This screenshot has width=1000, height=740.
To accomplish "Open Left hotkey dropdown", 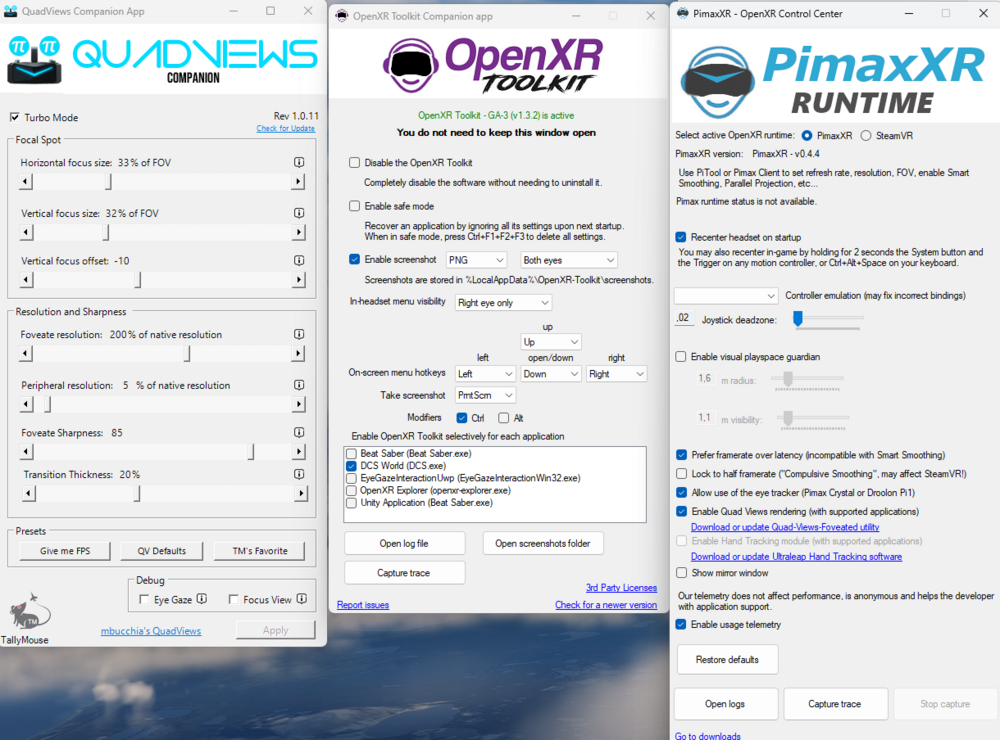I will 485,374.
